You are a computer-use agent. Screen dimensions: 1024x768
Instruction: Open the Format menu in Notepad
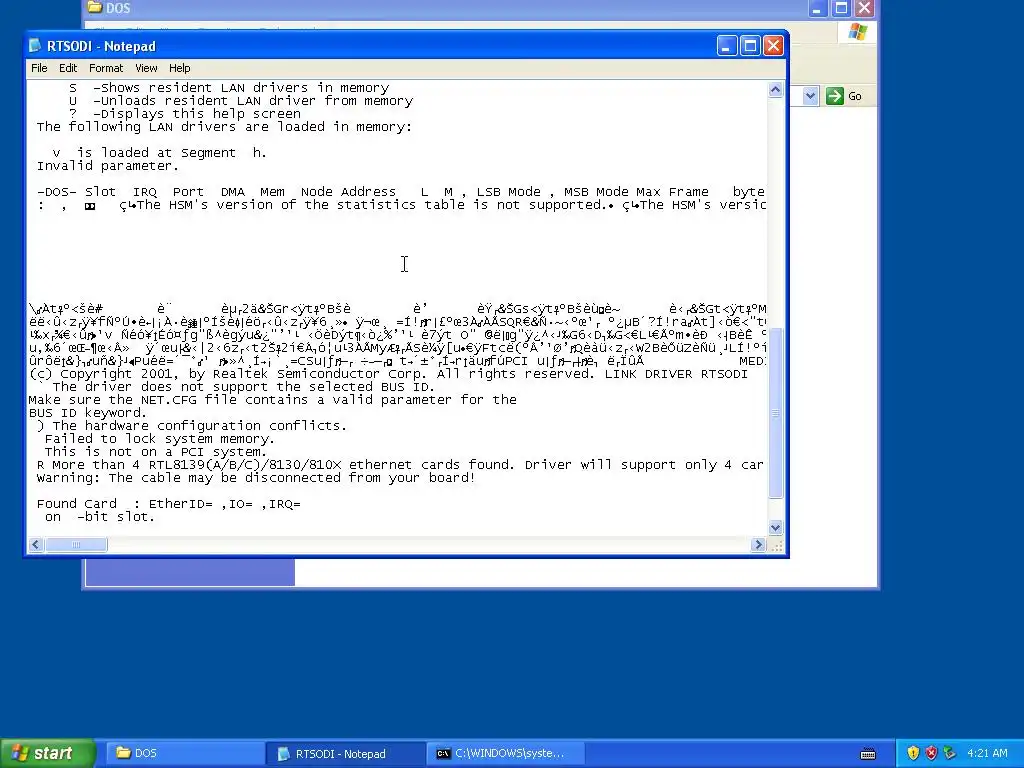(x=106, y=68)
